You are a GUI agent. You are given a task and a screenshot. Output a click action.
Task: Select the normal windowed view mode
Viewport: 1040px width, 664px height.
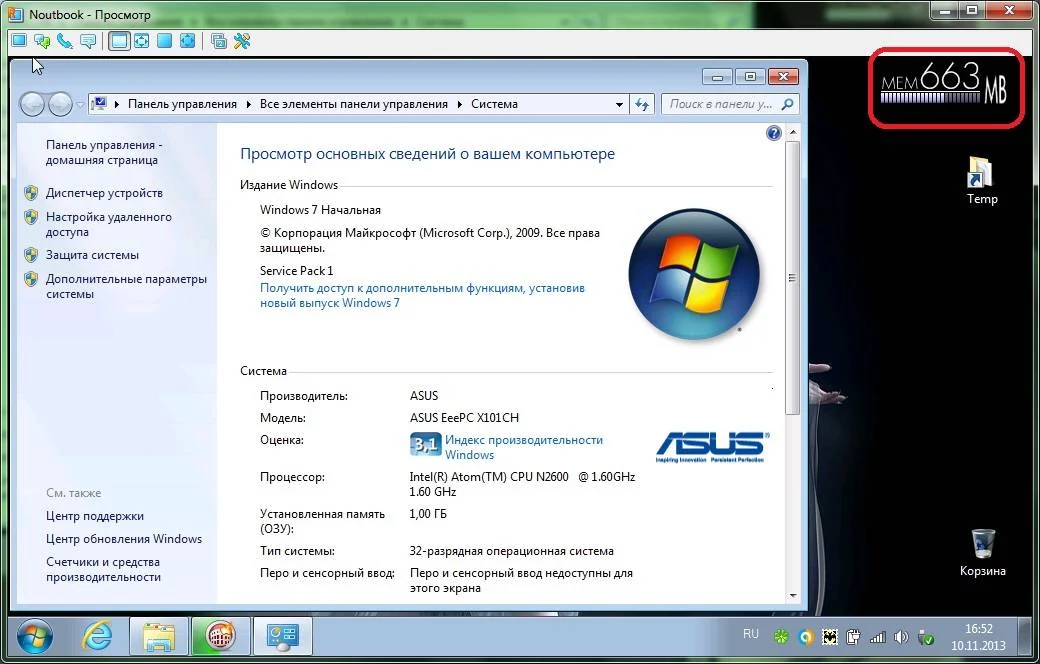click(x=119, y=41)
